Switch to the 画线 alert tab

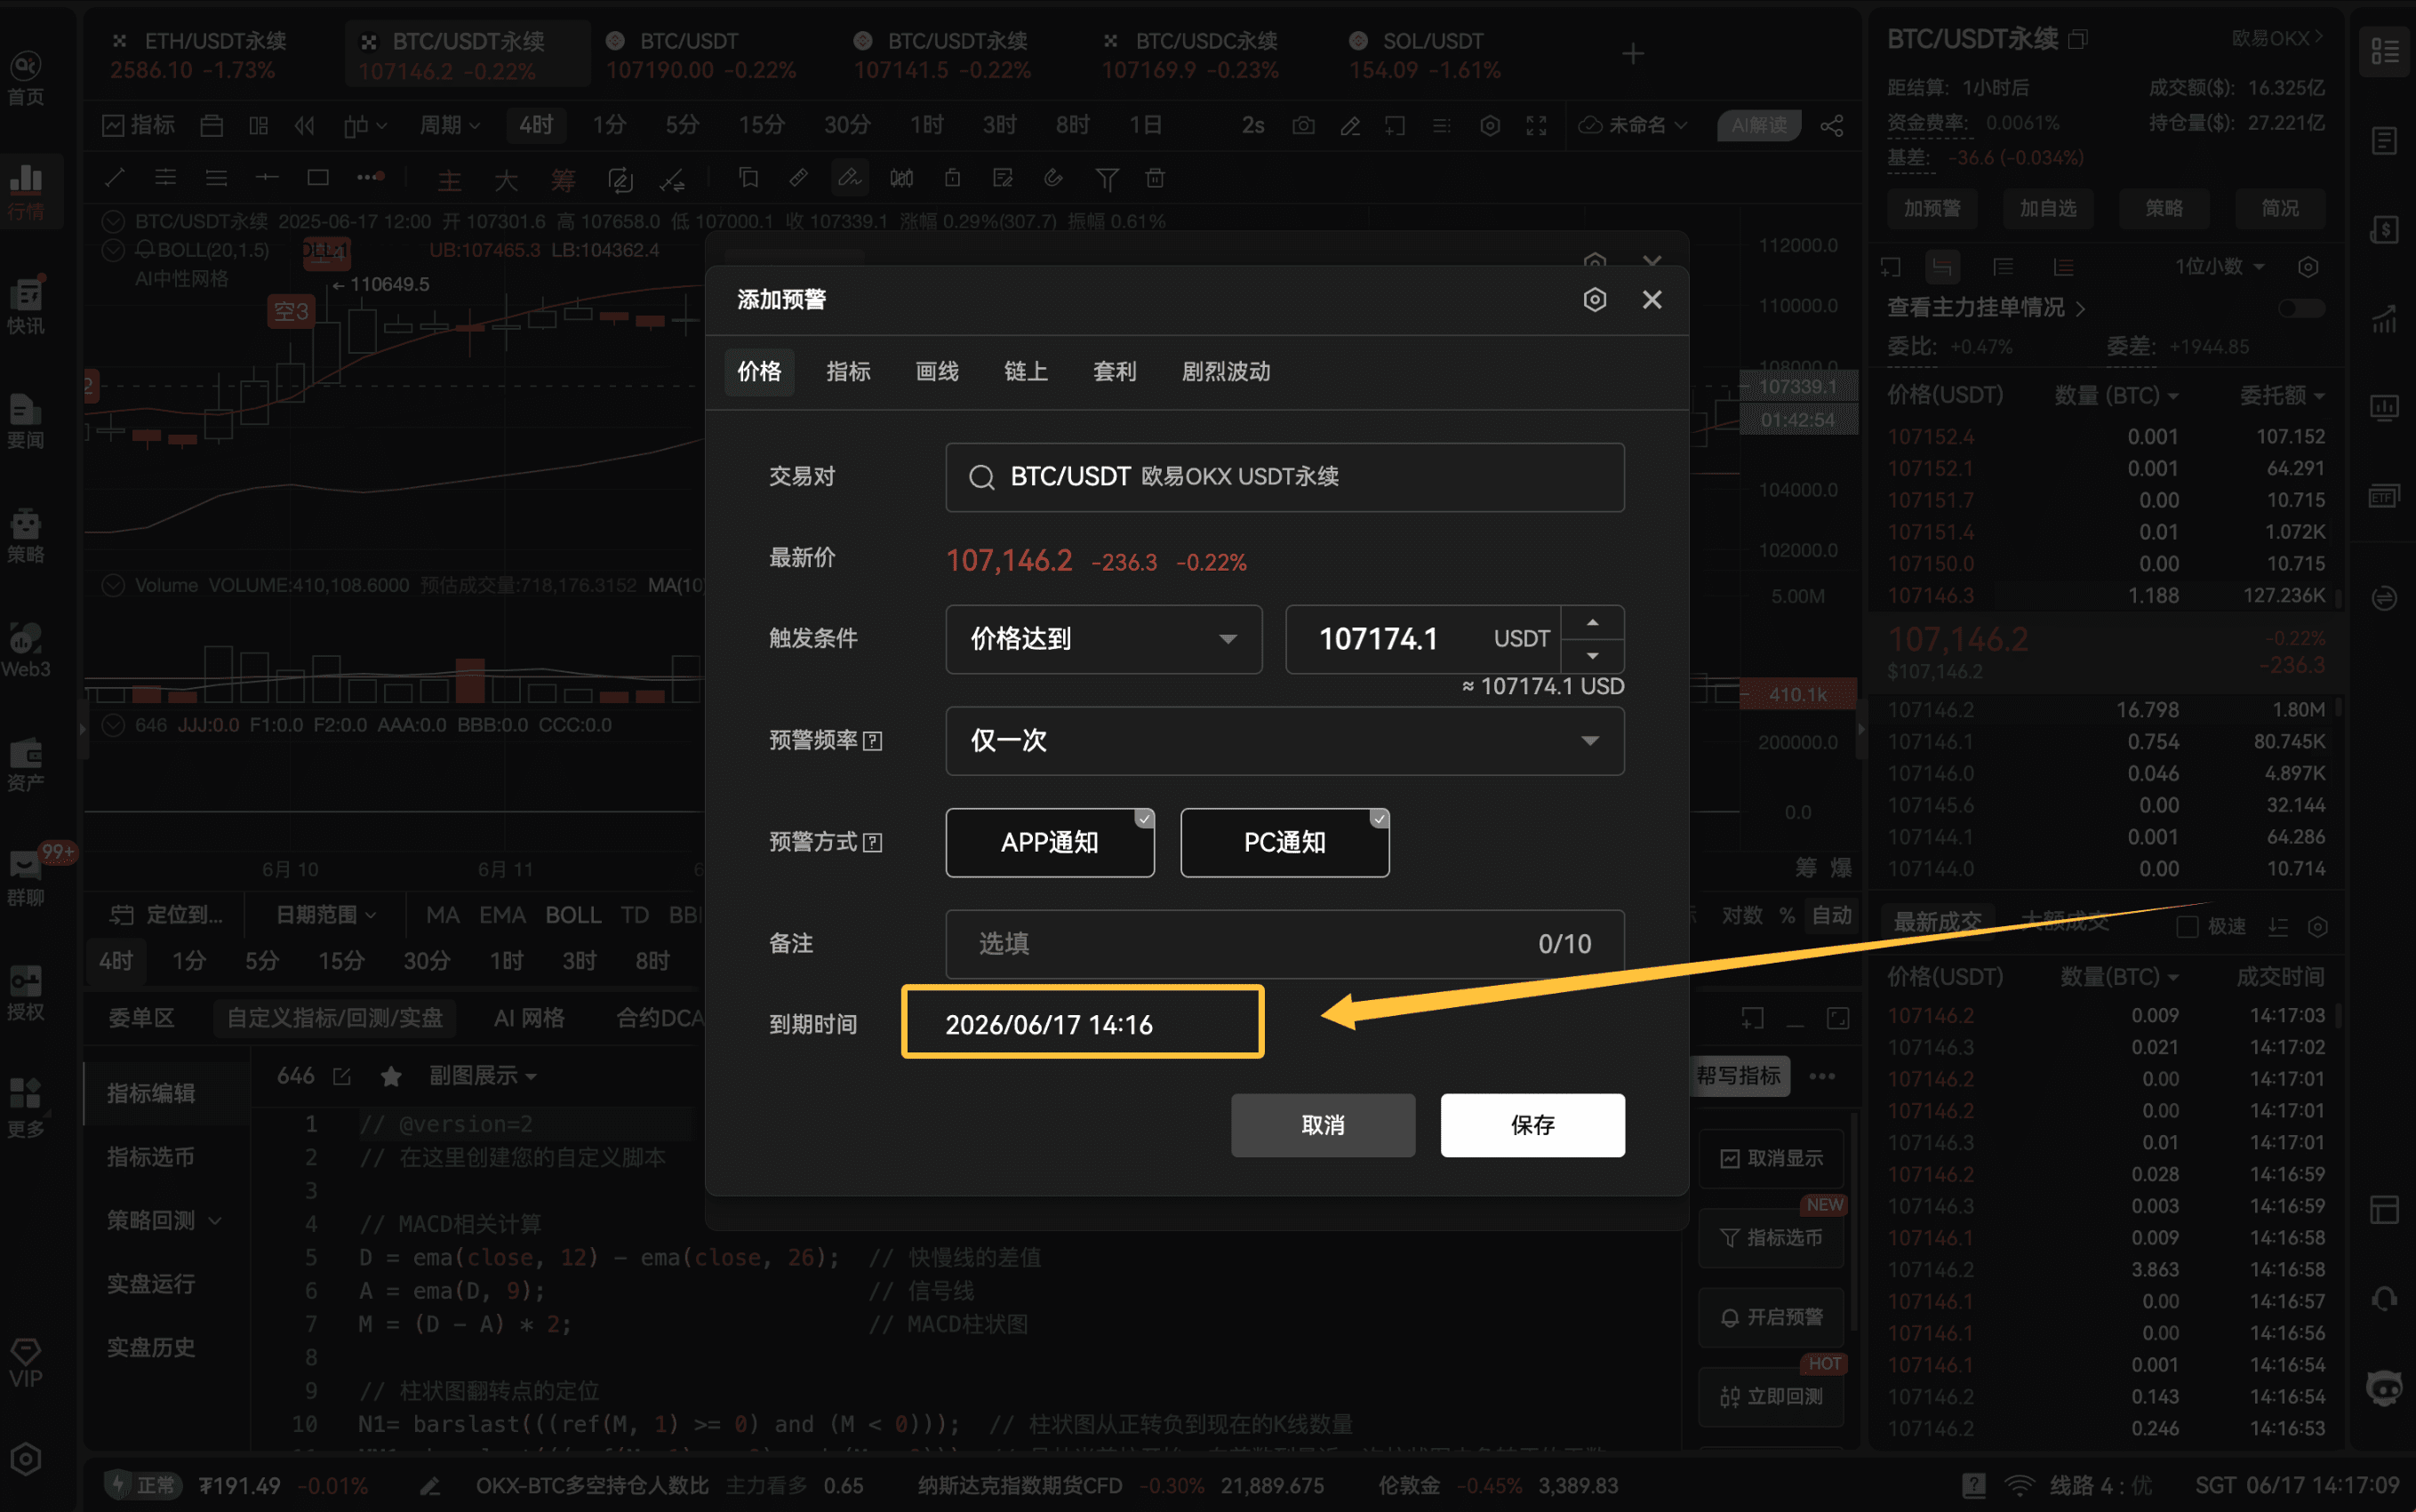(x=937, y=372)
